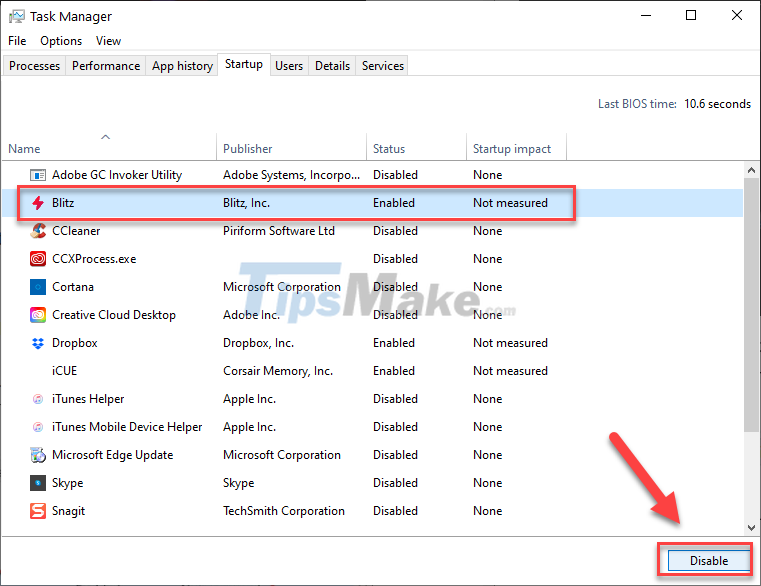761x586 pixels.
Task: Click the sort arrow above Name
Action: (105, 137)
